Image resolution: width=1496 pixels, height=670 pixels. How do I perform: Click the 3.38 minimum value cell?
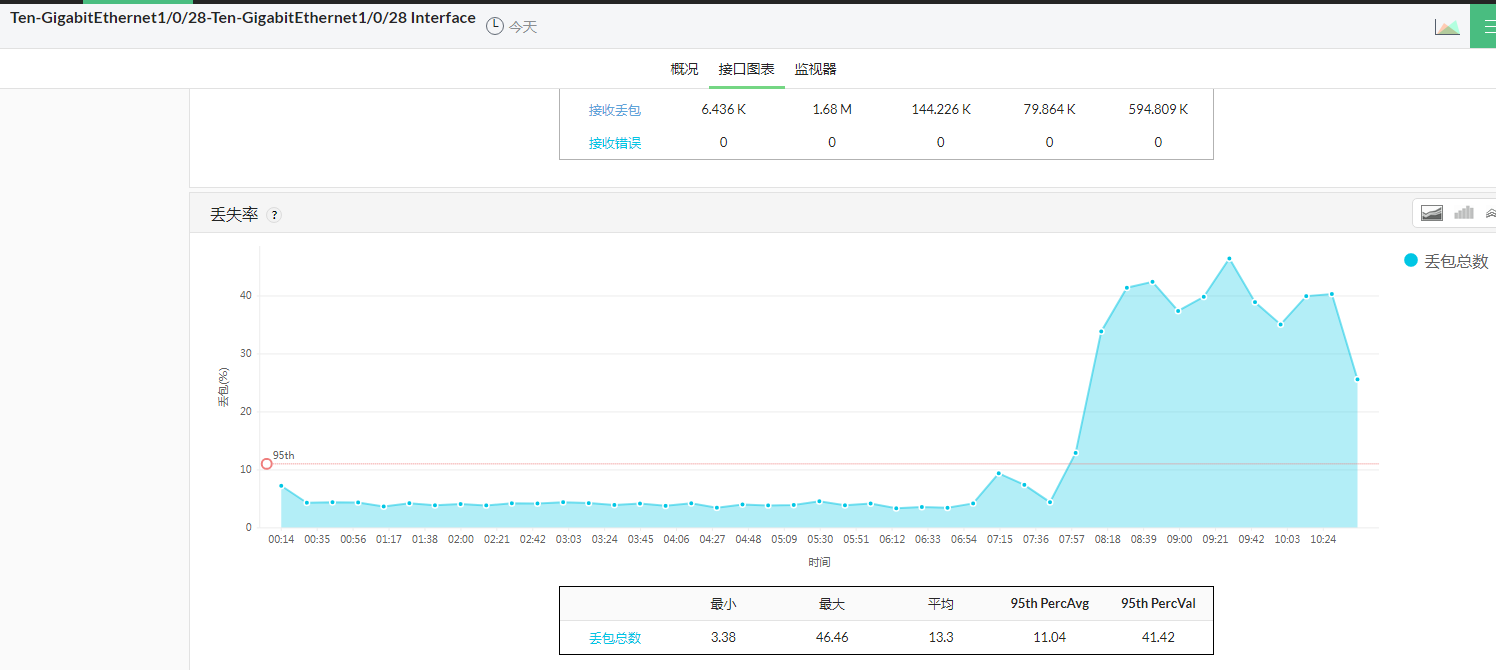coord(723,637)
